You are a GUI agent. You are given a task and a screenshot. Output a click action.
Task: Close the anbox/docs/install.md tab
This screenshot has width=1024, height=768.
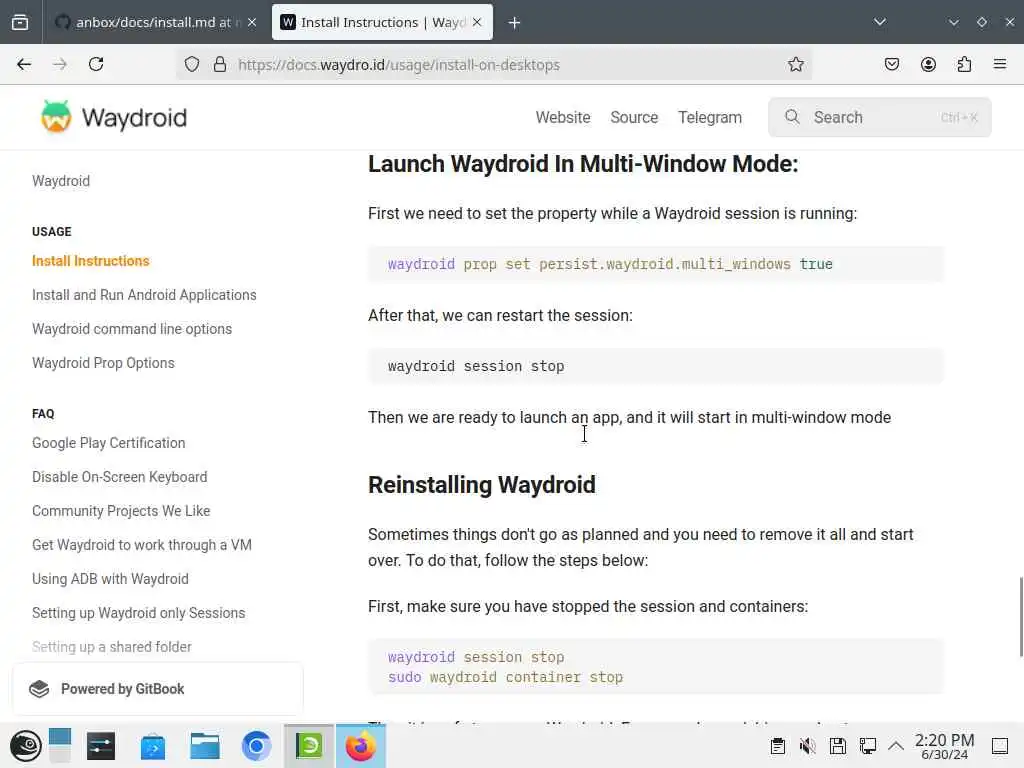click(252, 22)
